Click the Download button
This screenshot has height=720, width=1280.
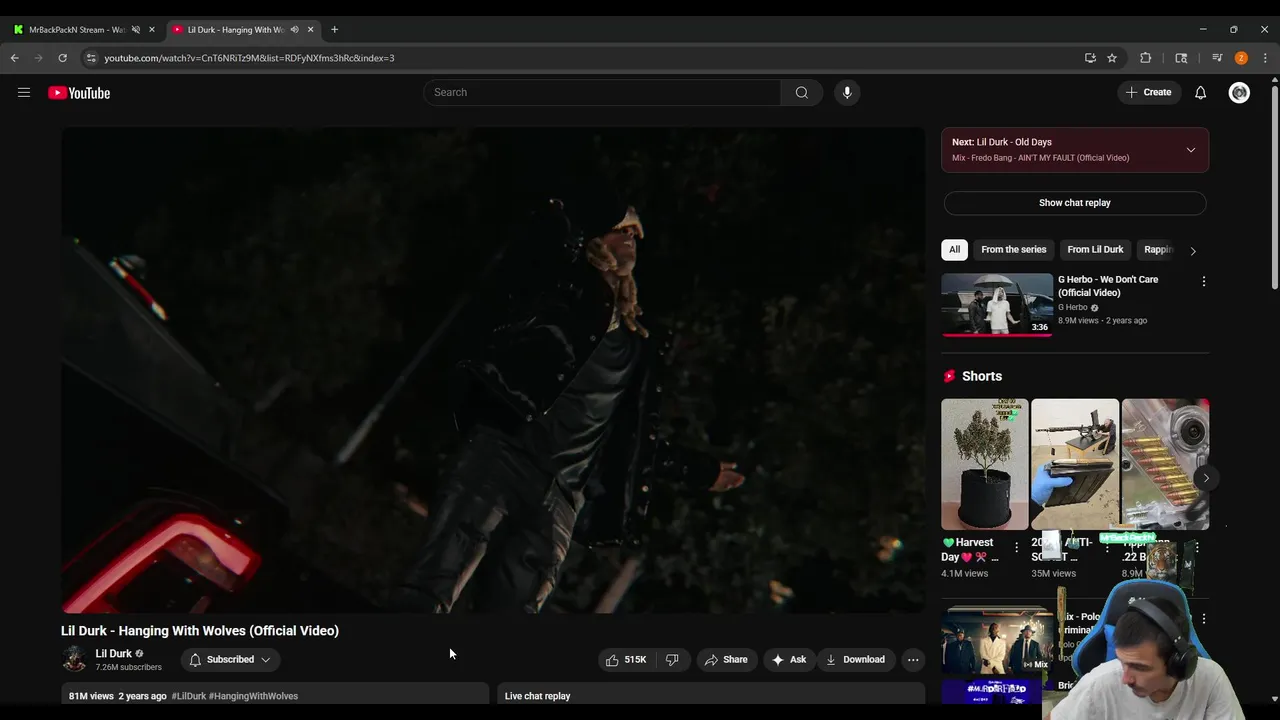pyautogui.click(x=855, y=659)
